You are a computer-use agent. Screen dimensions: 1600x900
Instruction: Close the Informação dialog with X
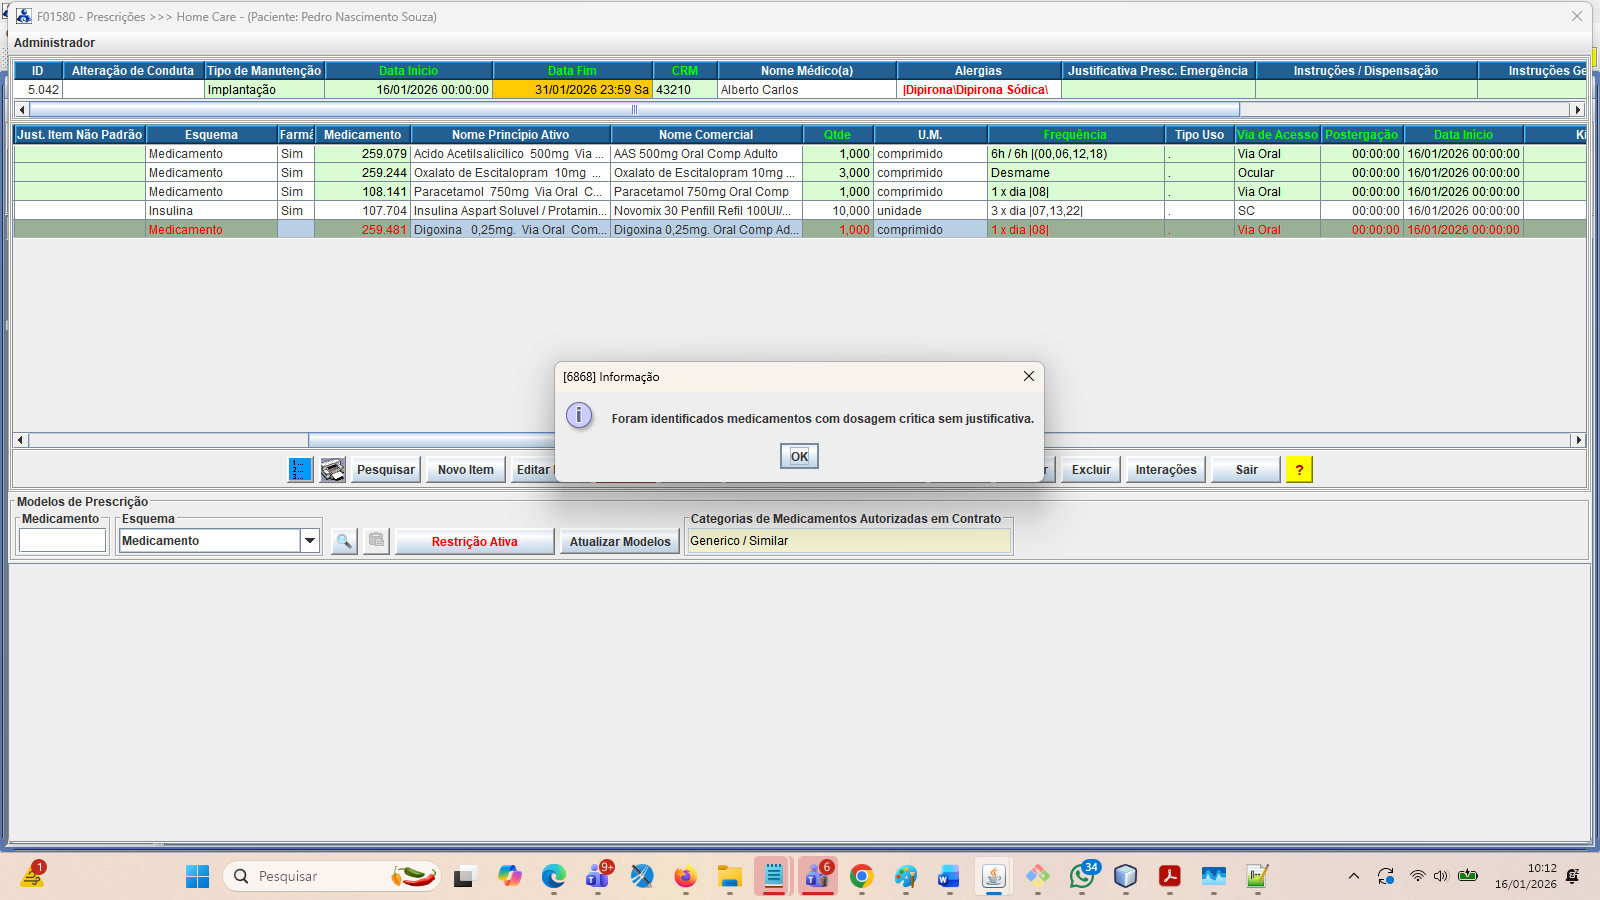1028,376
